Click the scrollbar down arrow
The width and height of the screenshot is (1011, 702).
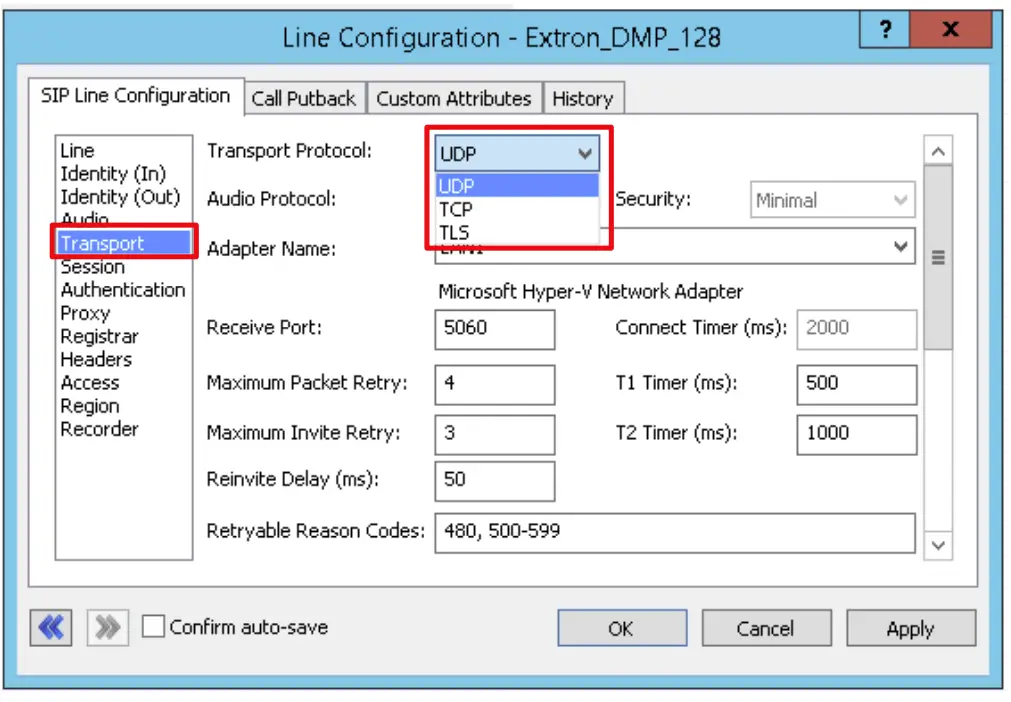click(938, 546)
